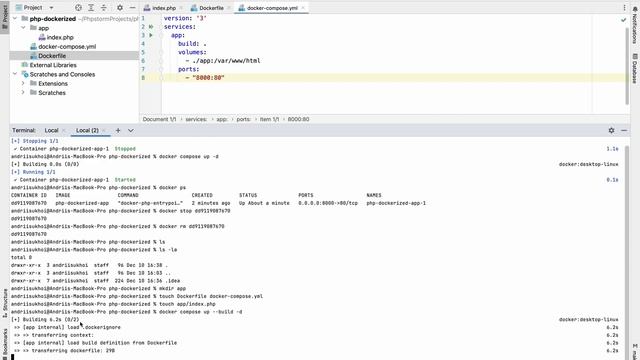The width and height of the screenshot is (640, 360).
Task: Click the Terminal panel title label
Action: pos(24,130)
